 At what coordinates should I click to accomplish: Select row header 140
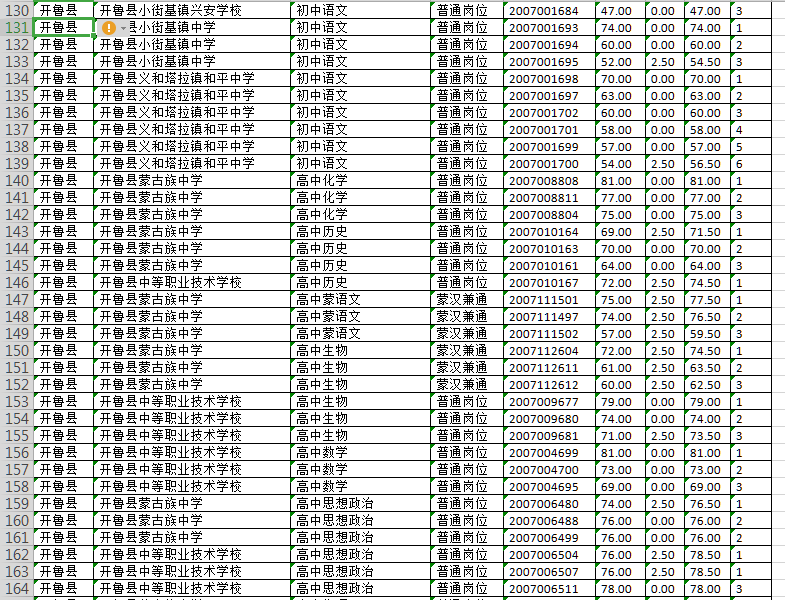coord(16,181)
